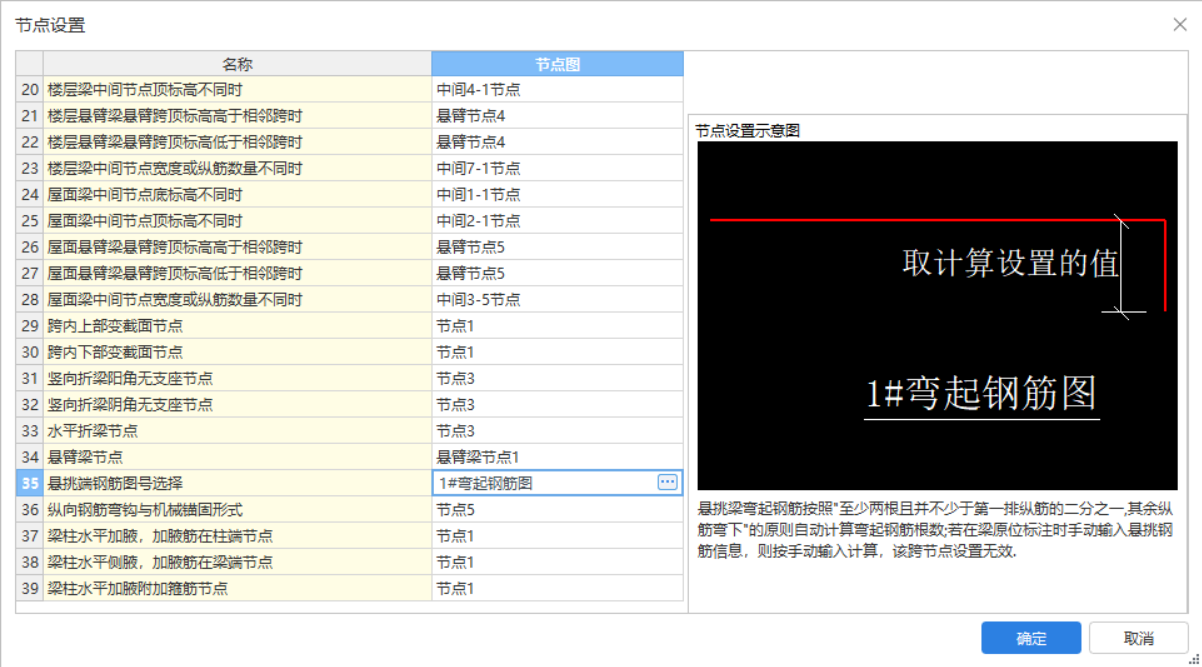1202x667 pixels.
Task: Select cell 中间2-1节点
Action: point(558,221)
